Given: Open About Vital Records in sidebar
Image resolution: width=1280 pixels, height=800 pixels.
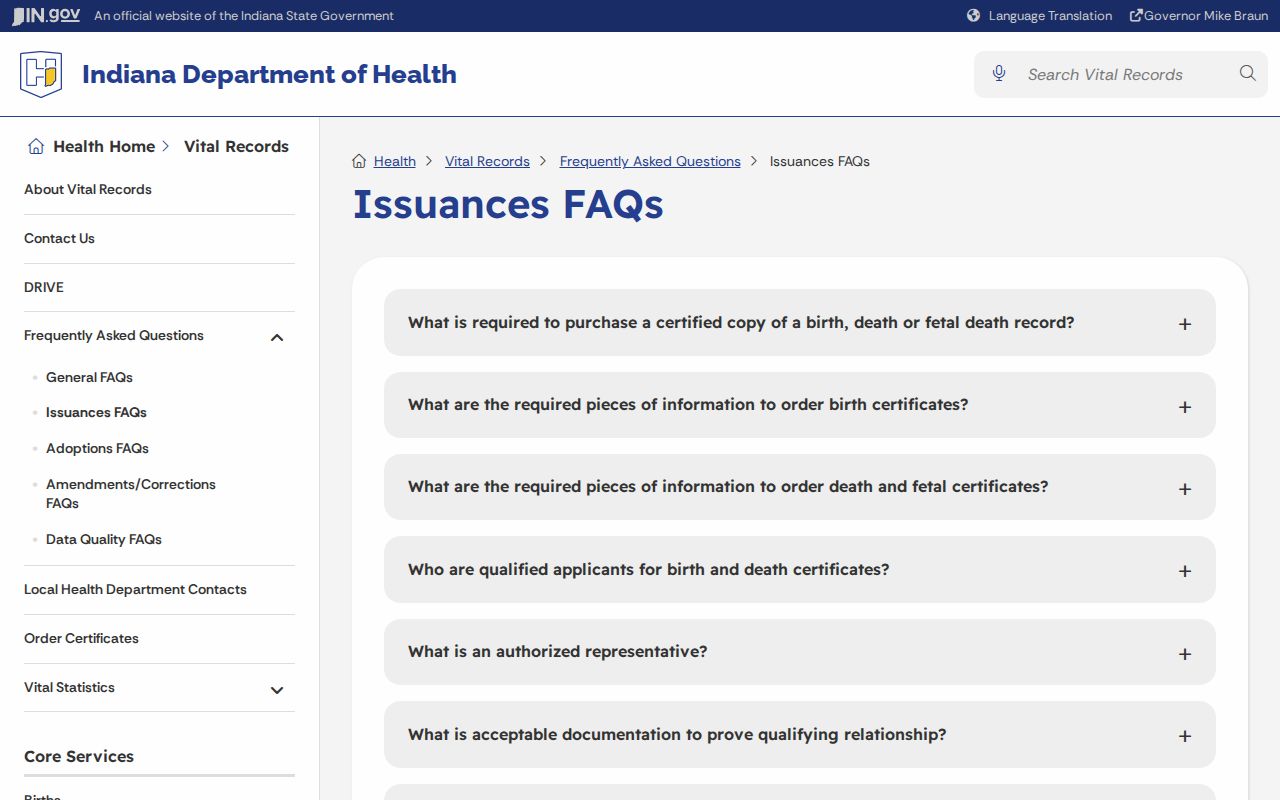Looking at the screenshot, I should pos(88,189).
